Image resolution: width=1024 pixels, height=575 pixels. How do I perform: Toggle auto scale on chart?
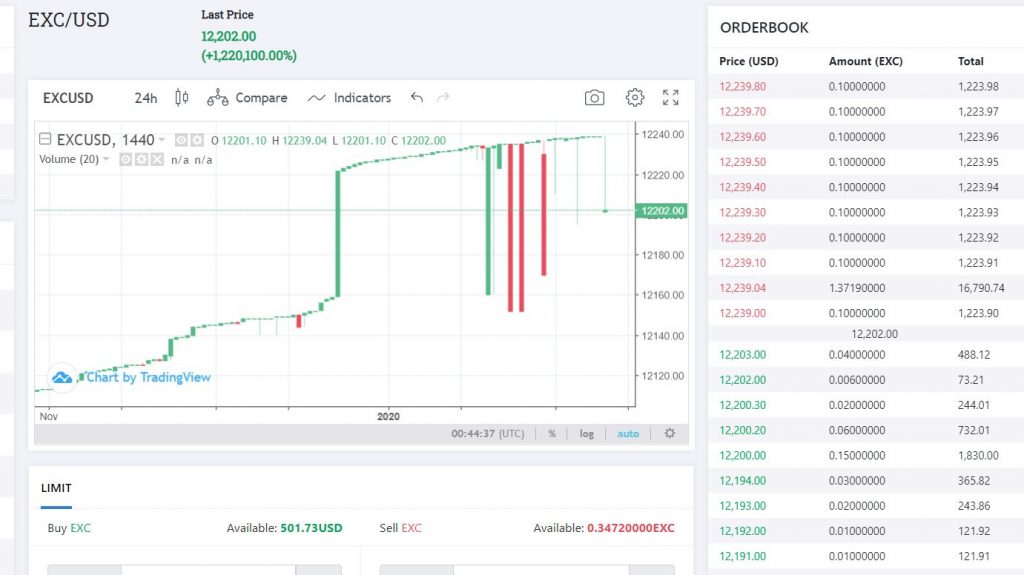[x=628, y=434]
